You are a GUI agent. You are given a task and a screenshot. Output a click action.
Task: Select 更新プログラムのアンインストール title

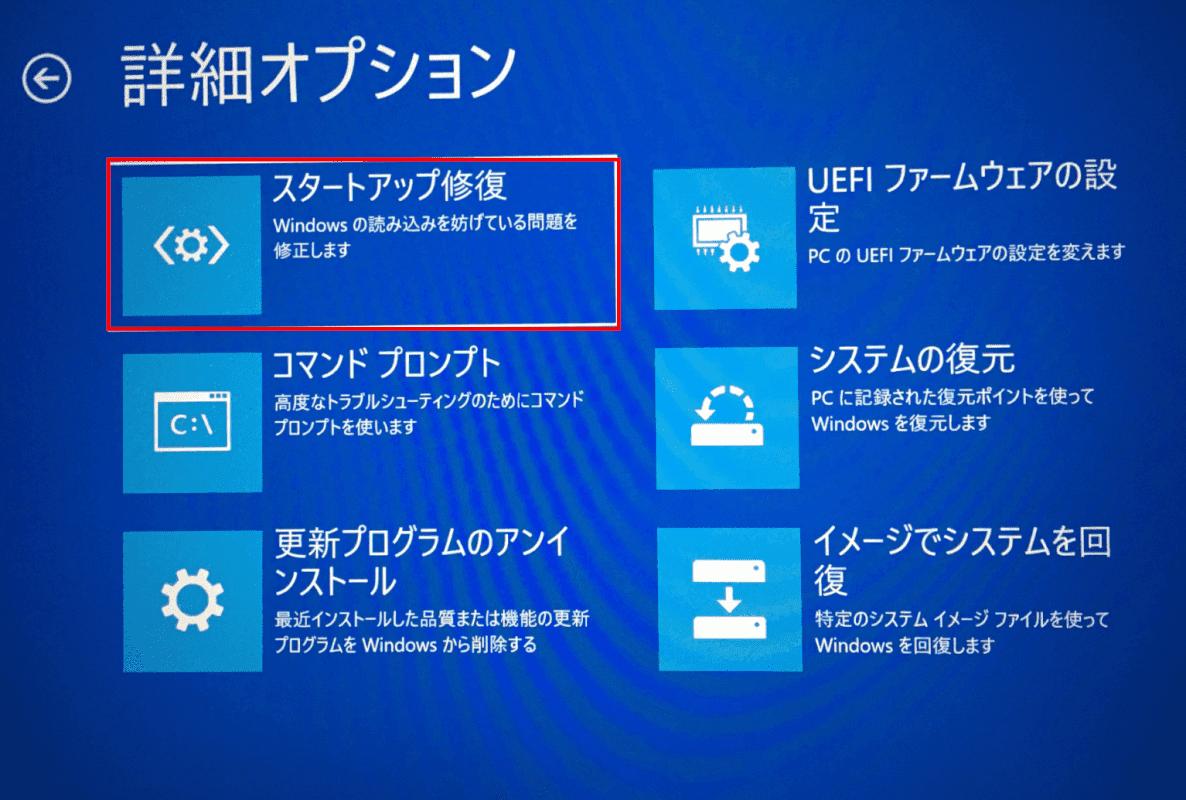(421, 562)
